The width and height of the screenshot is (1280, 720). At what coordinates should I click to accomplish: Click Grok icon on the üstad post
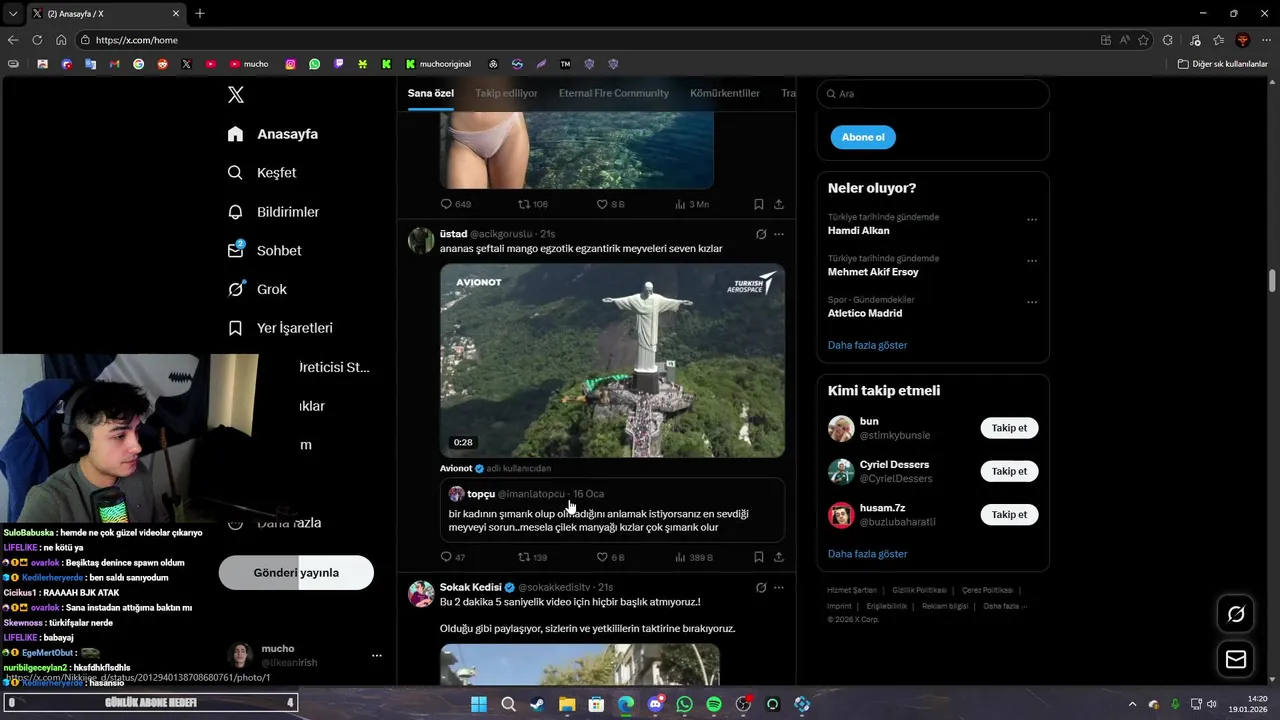coord(761,234)
